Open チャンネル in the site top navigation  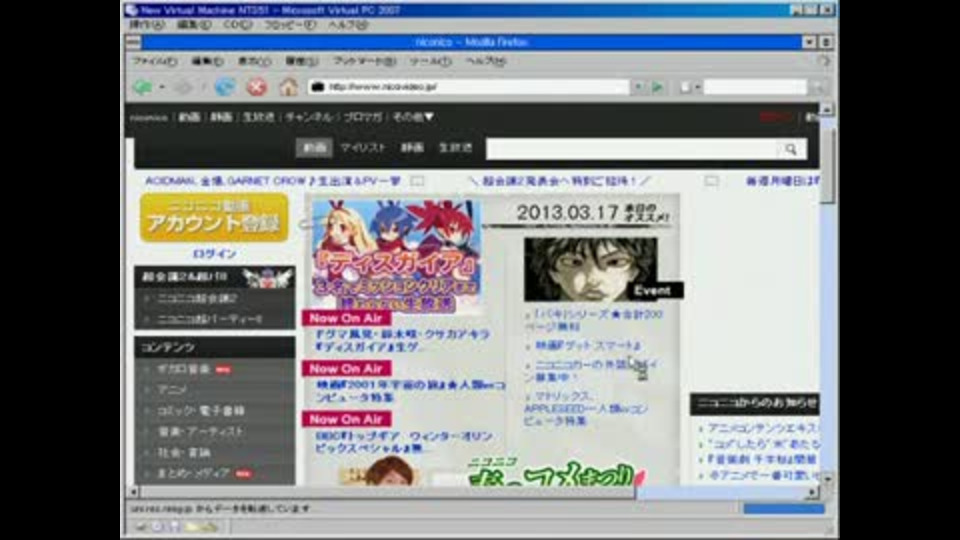309,117
